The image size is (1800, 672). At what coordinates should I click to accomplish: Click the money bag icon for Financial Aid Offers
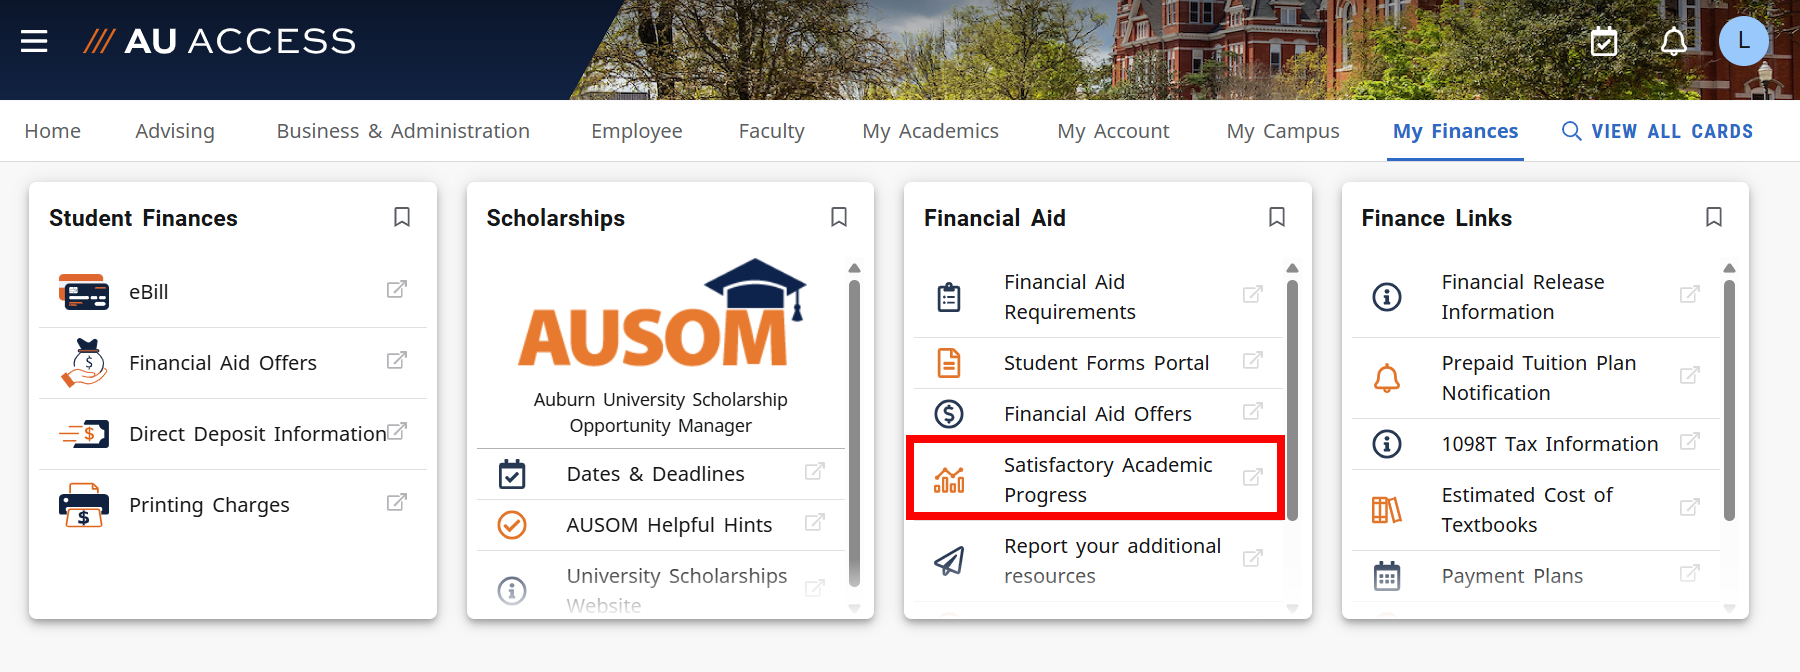point(85,363)
